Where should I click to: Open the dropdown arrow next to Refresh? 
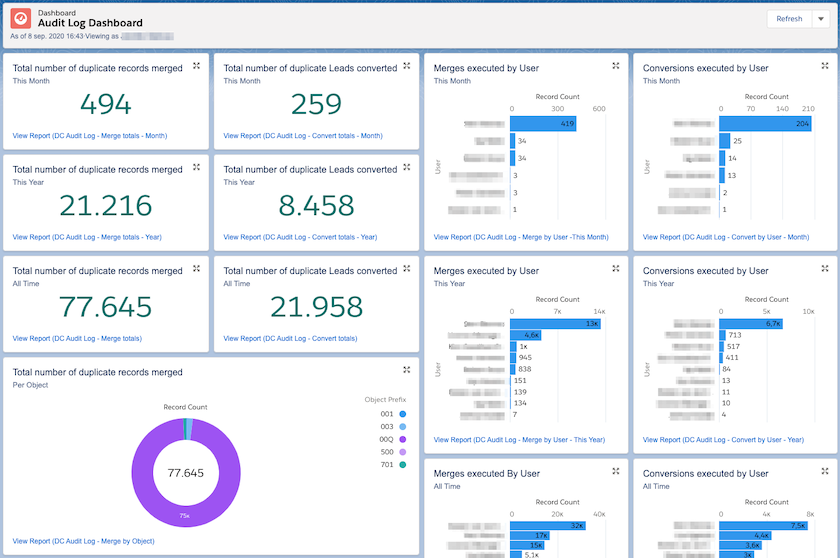(821, 19)
